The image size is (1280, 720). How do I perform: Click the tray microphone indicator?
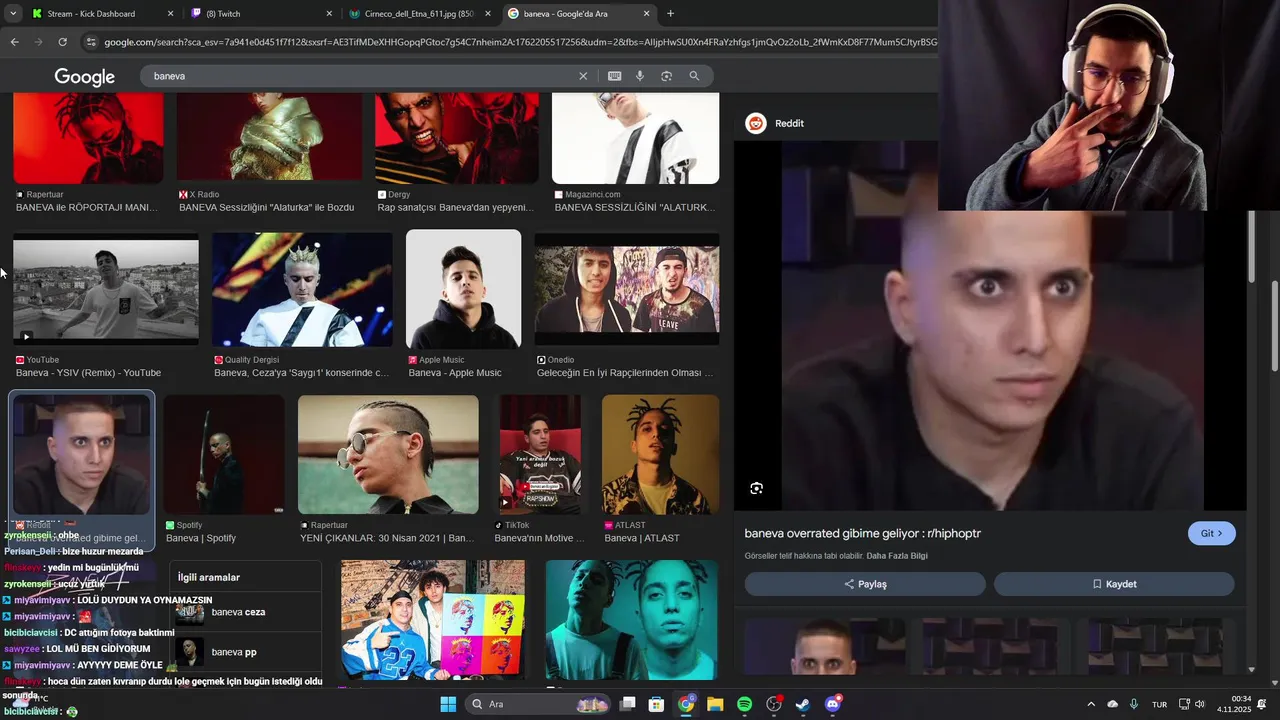coord(1134,704)
